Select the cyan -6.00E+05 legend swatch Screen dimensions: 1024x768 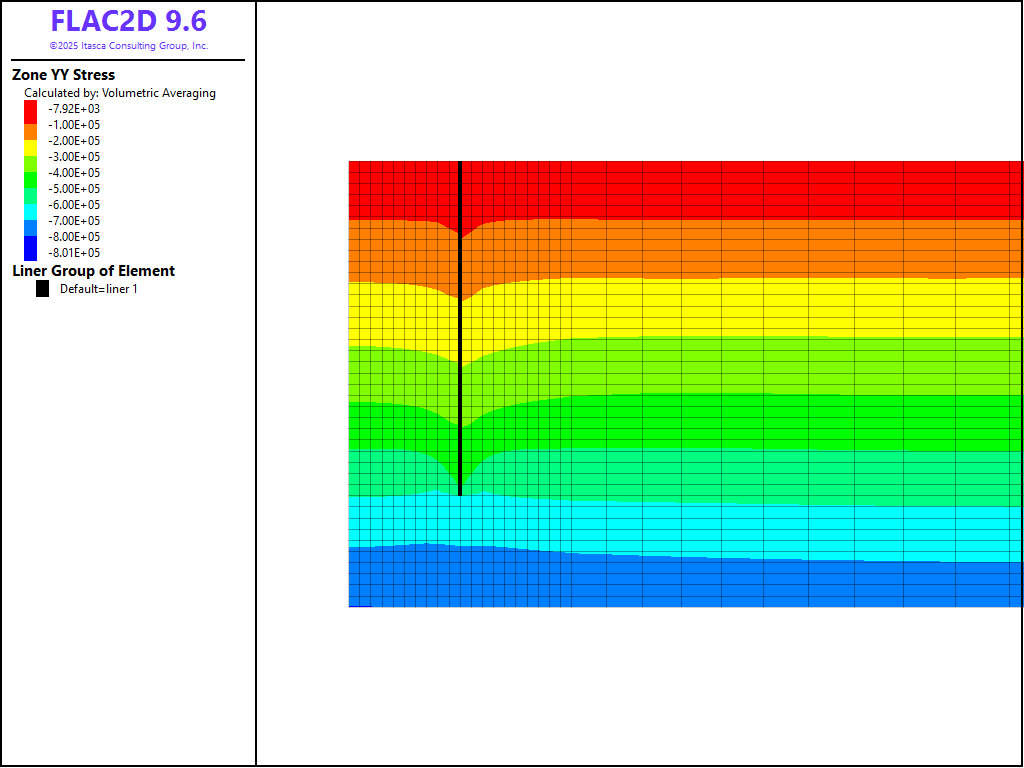pos(30,205)
